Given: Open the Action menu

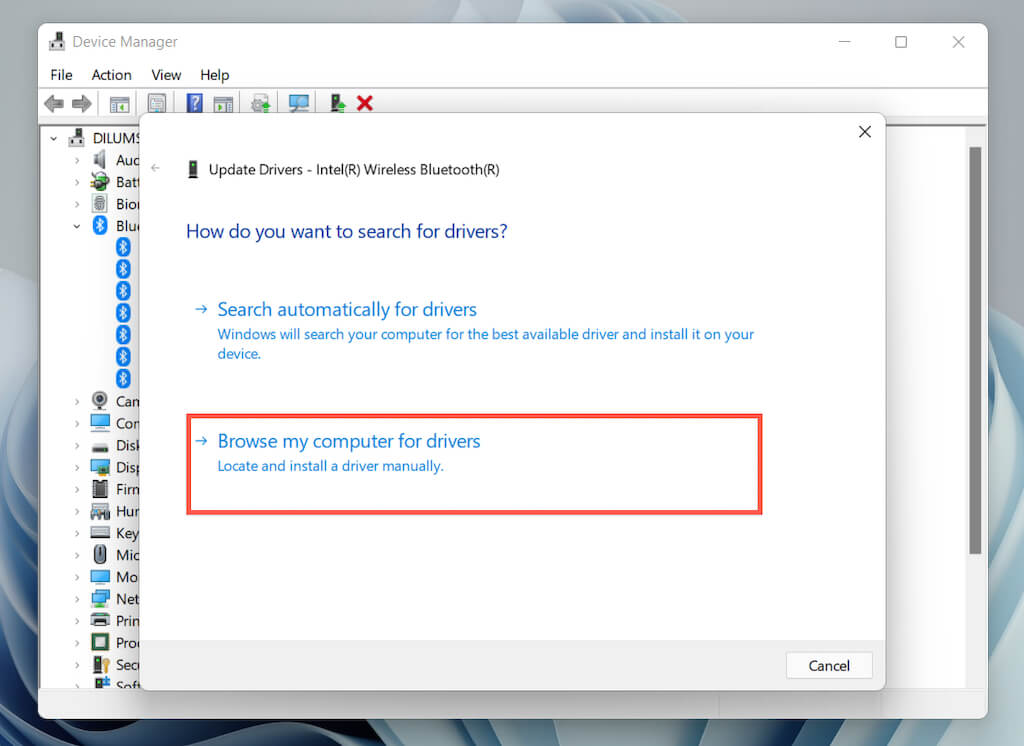Looking at the screenshot, I should pyautogui.click(x=112, y=74).
